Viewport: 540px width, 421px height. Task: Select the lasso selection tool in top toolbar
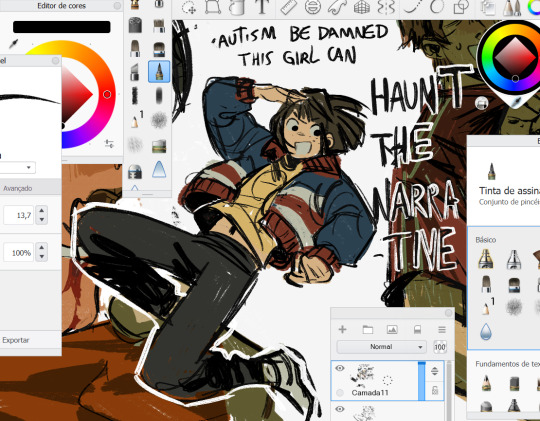pyautogui.click(x=189, y=8)
